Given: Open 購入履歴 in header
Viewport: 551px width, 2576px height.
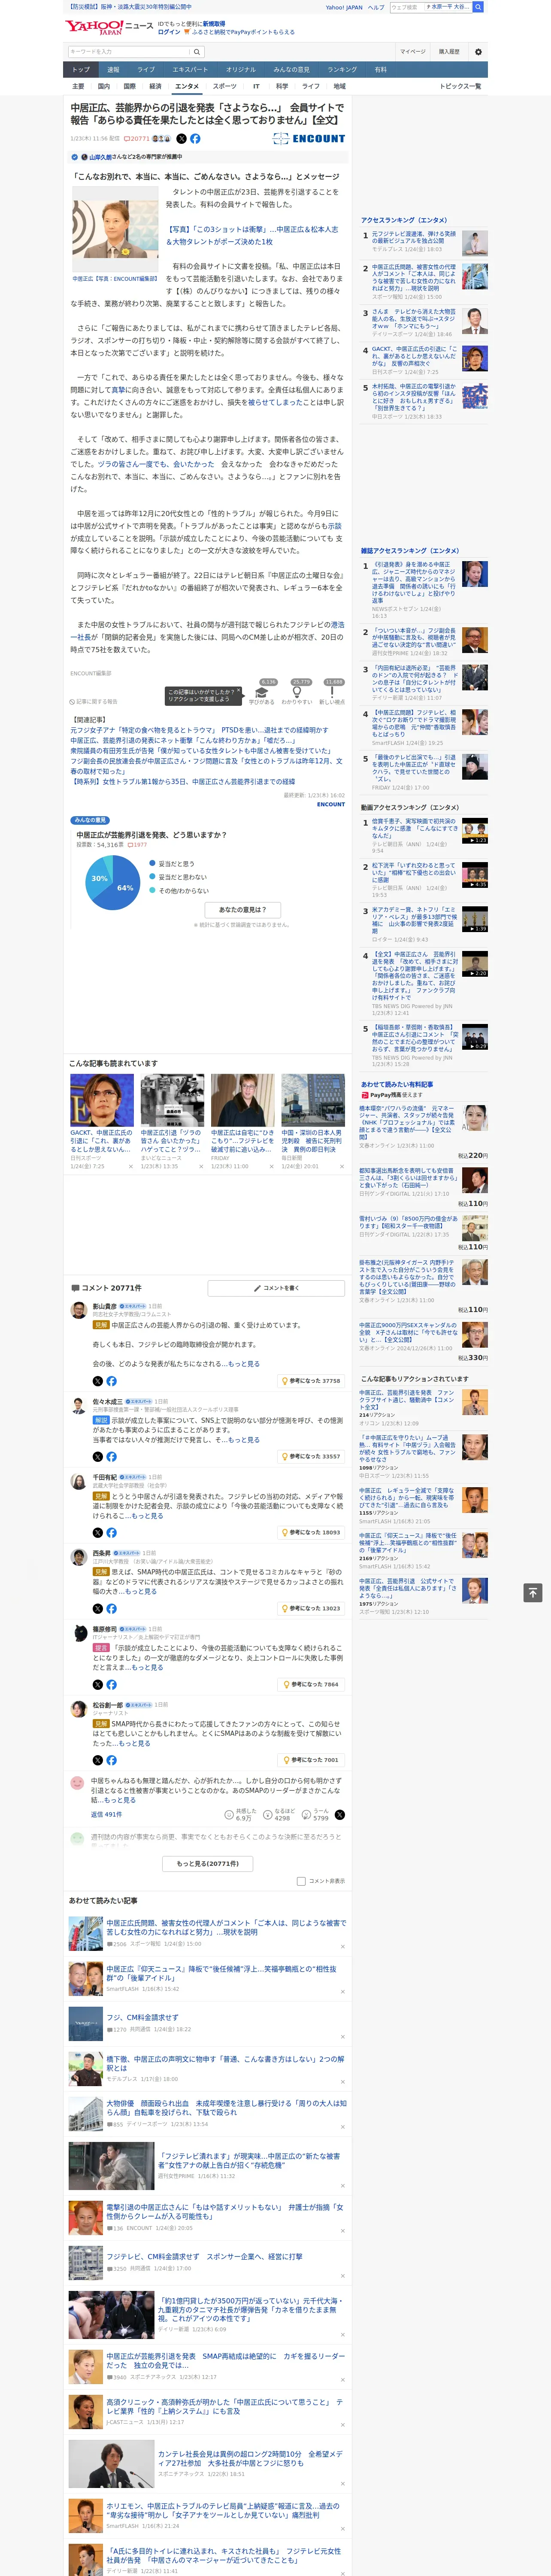Looking at the screenshot, I should [449, 52].
